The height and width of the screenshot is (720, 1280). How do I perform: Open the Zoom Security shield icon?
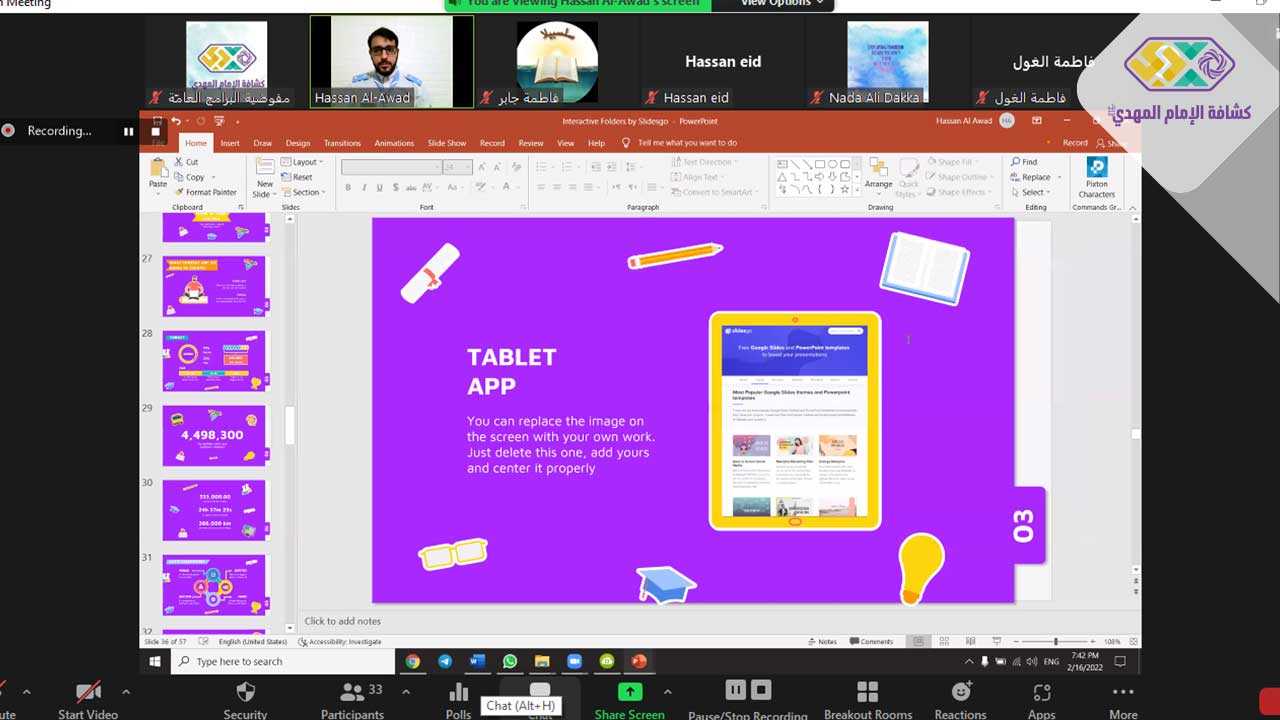coord(245,692)
